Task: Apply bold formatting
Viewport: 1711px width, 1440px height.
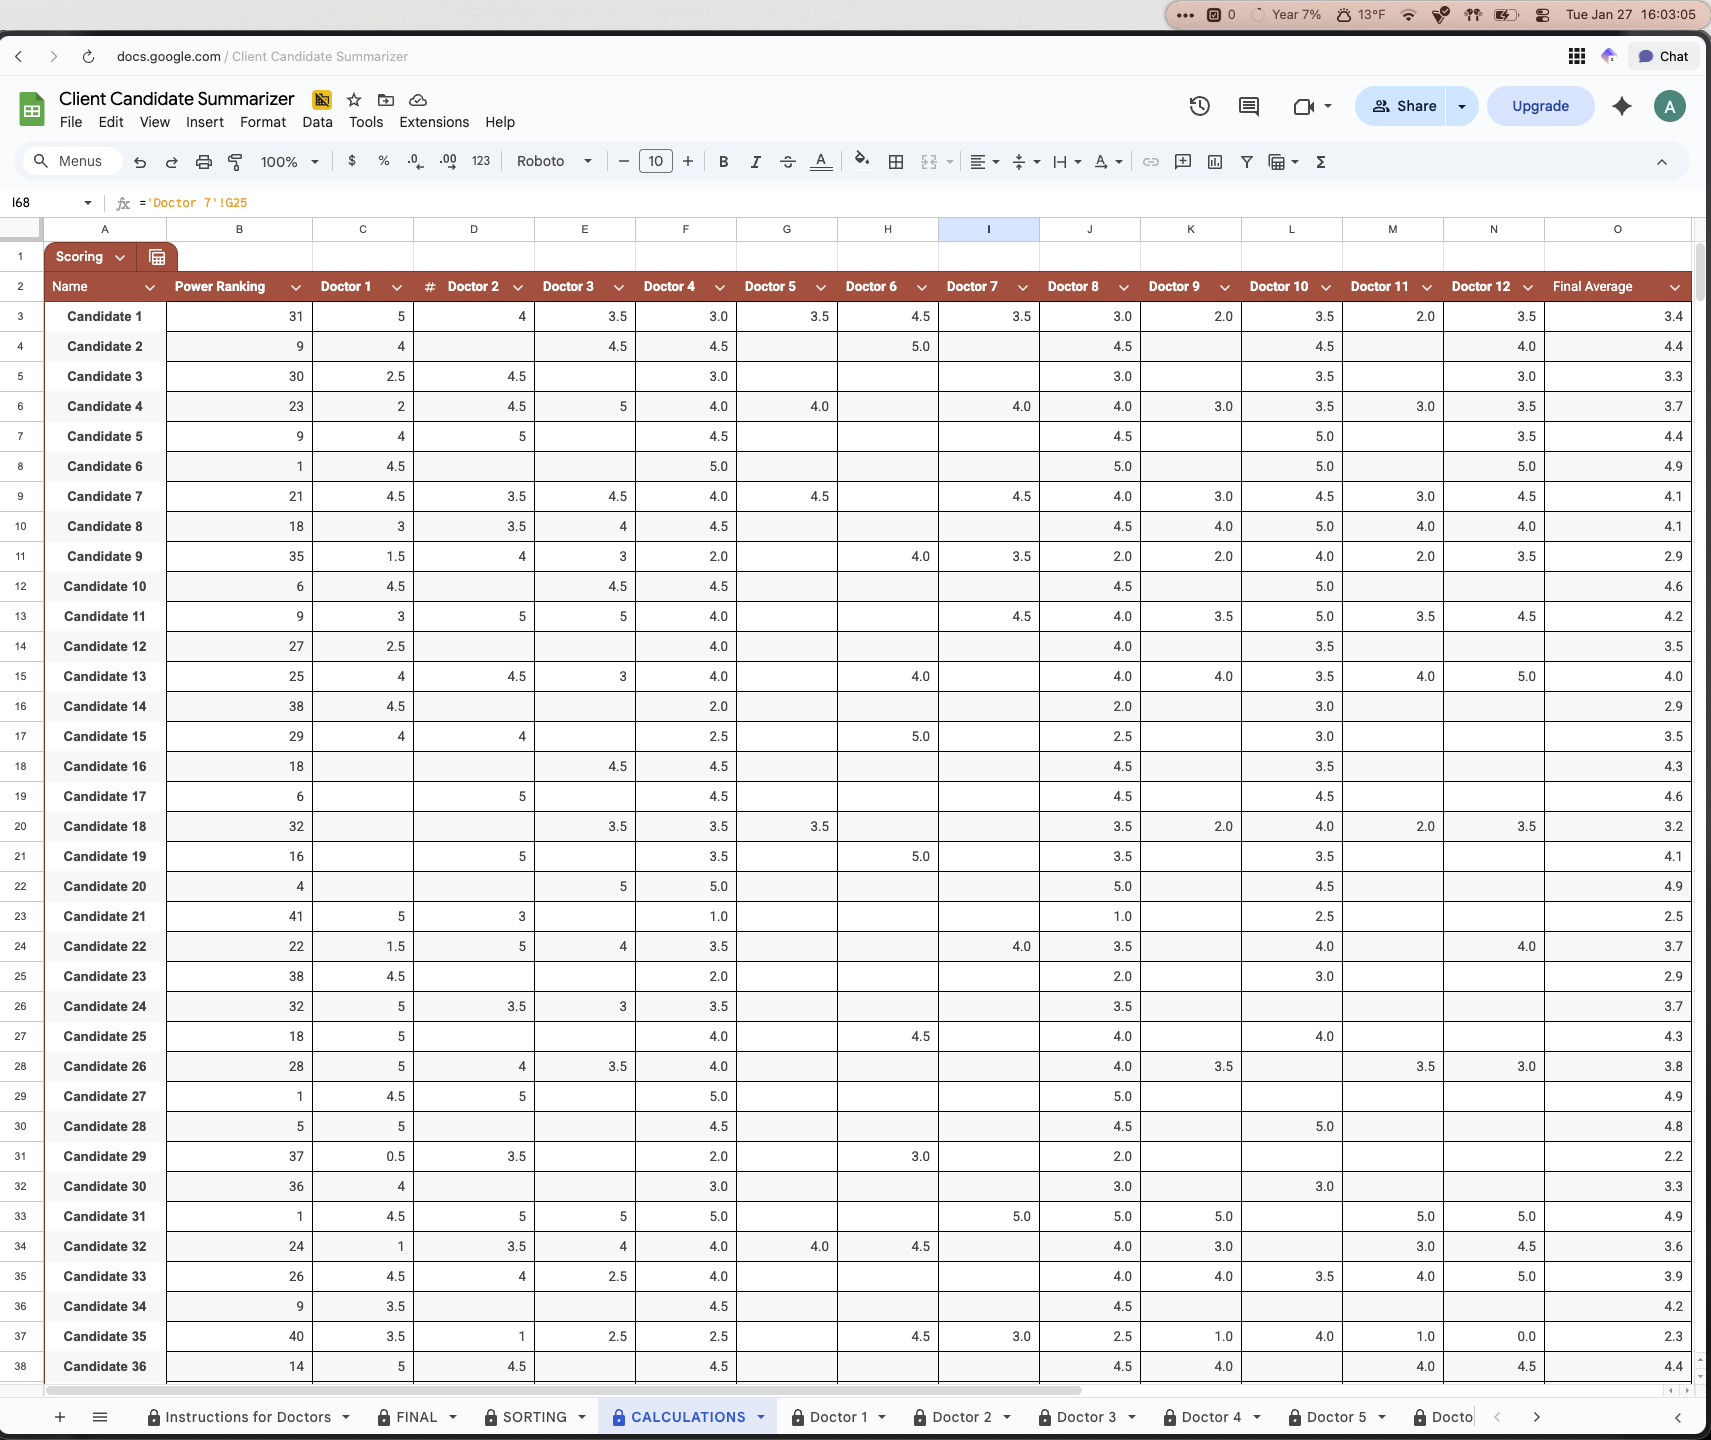Action: (x=723, y=161)
